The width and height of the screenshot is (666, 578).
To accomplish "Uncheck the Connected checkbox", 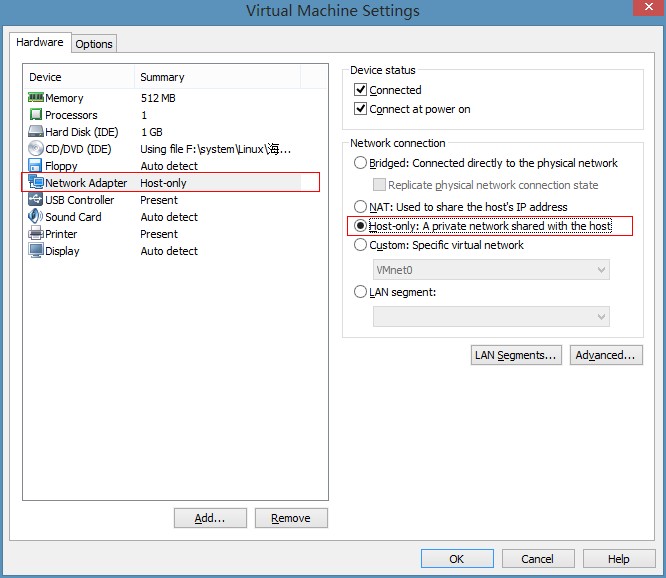I will [361, 90].
